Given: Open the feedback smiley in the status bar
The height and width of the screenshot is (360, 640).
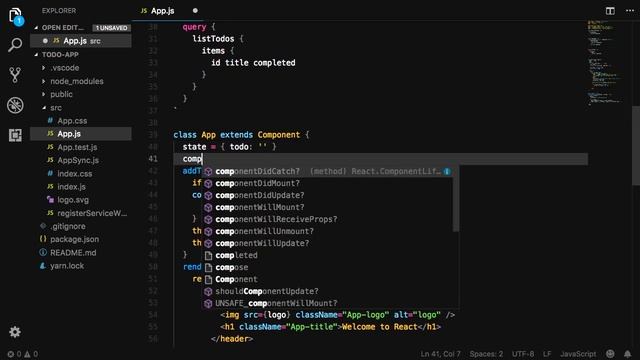Looking at the screenshot, I should pyautogui.click(x=610, y=354).
